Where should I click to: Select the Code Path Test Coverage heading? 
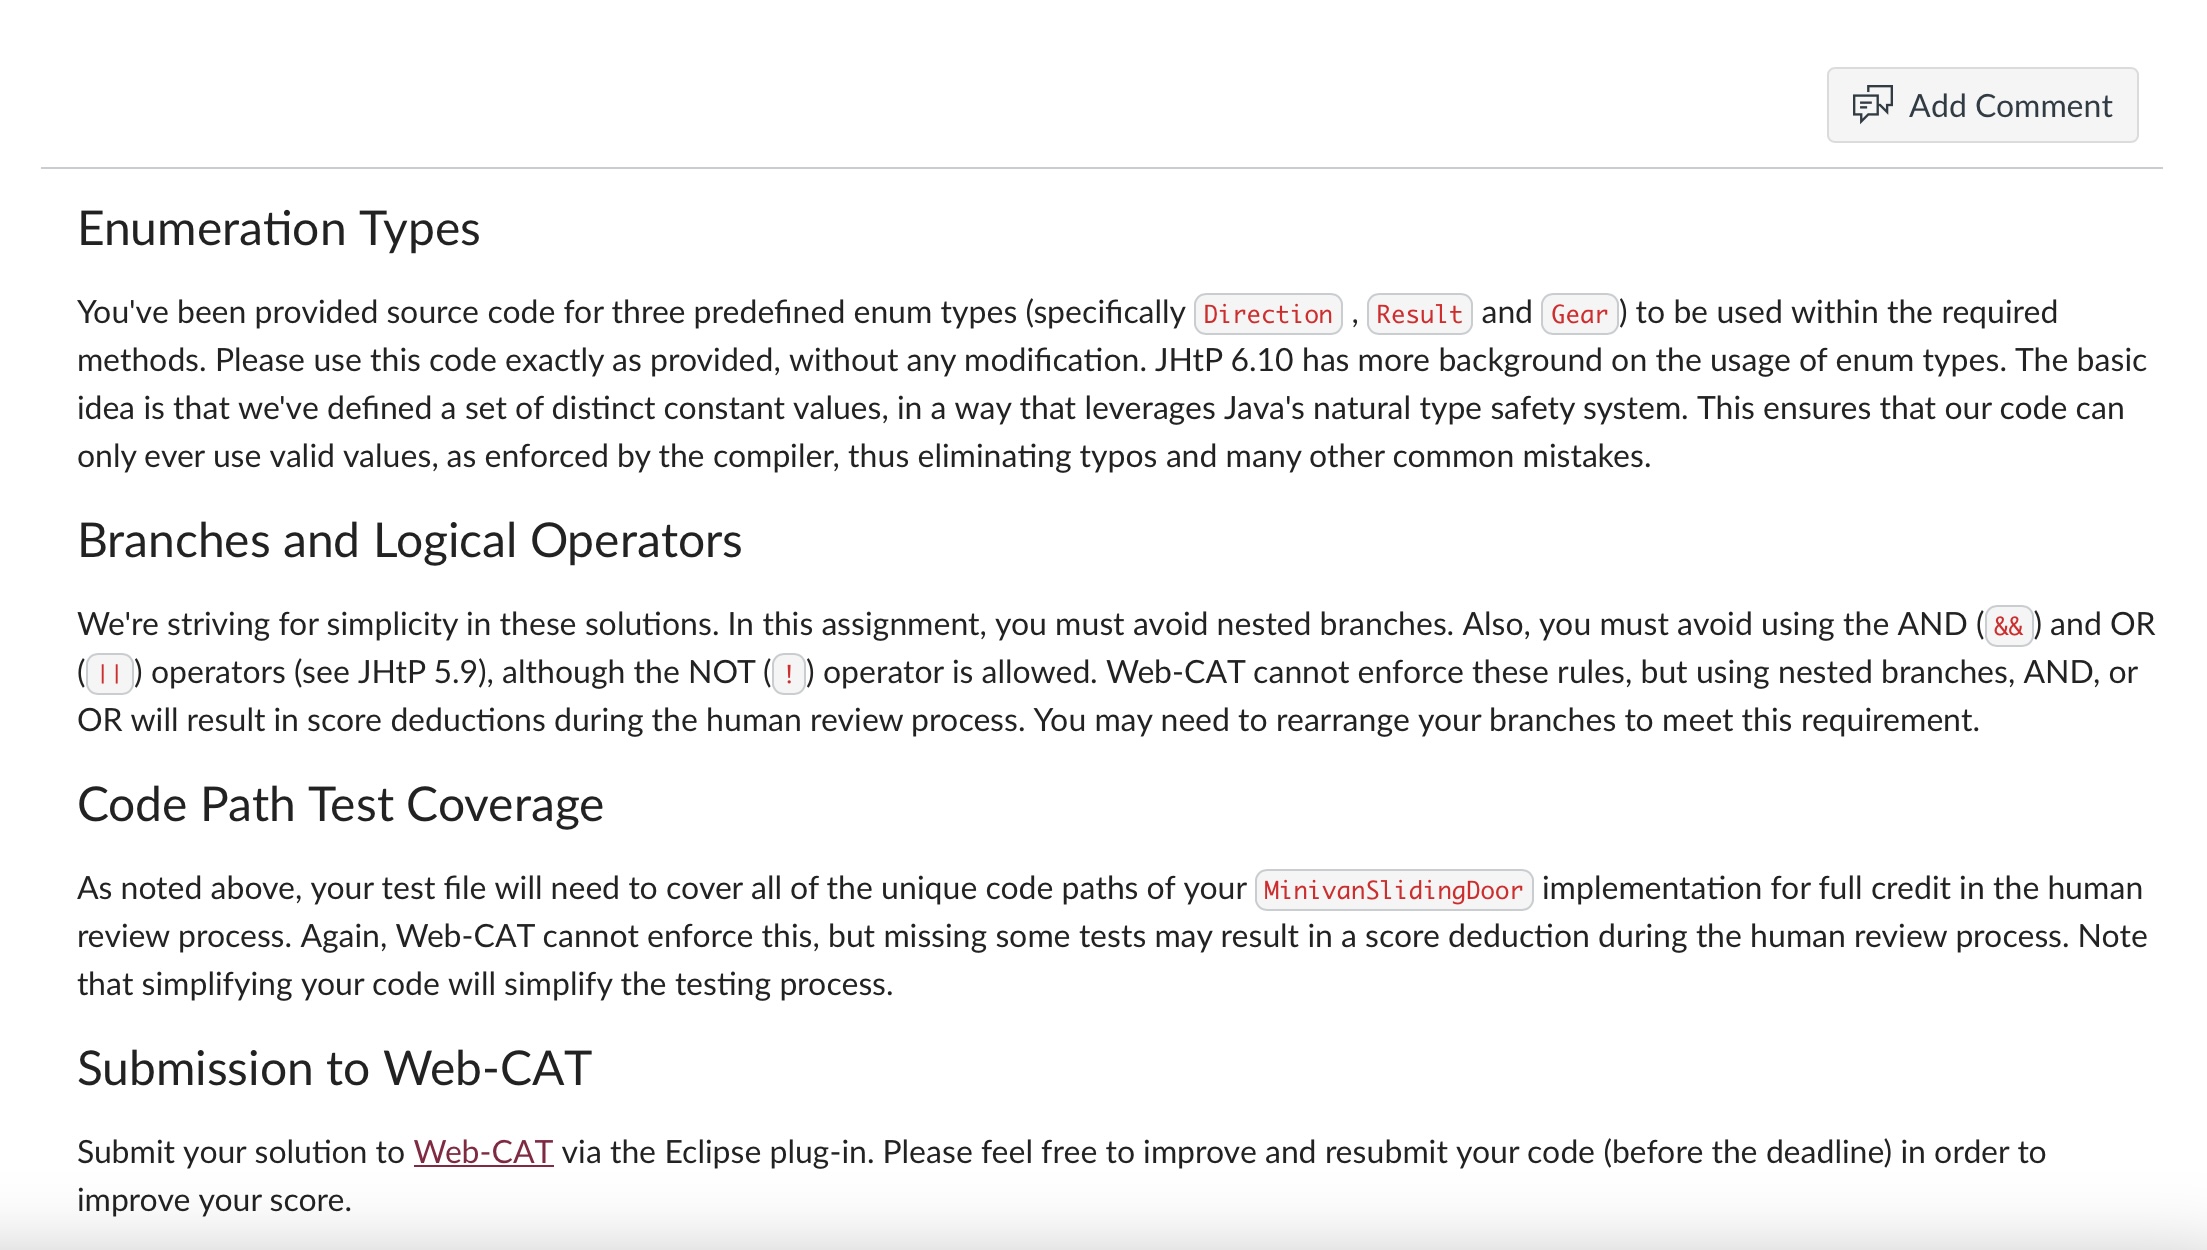coord(341,804)
